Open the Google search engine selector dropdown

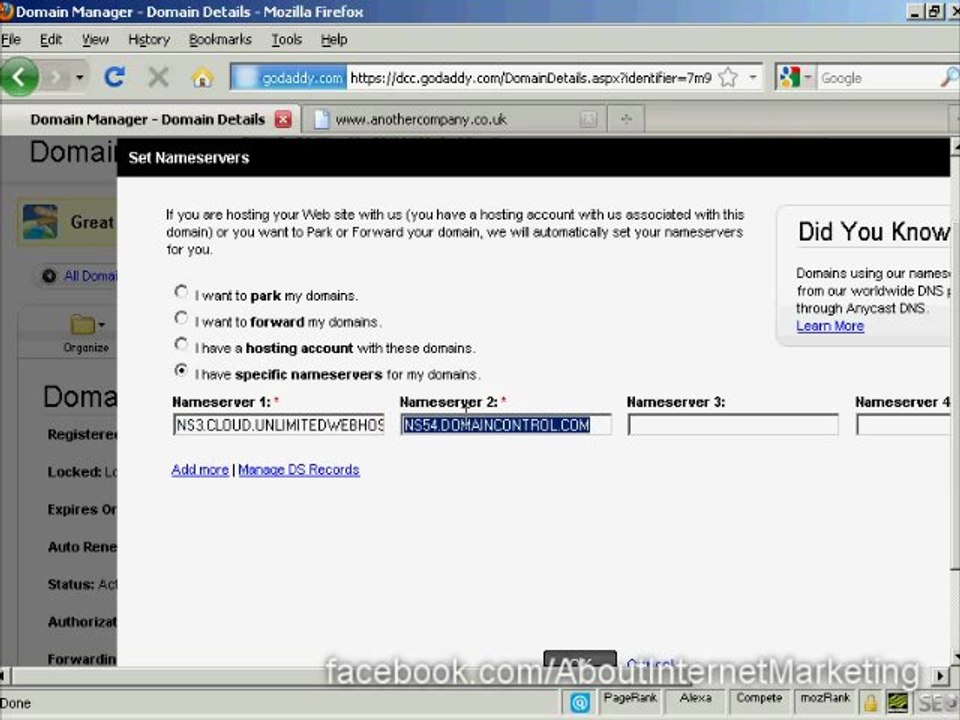coord(795,78)
